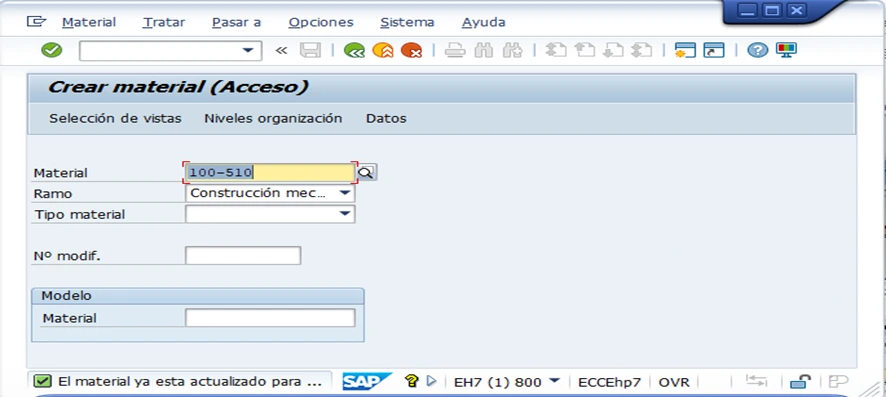Open Customize Local Layout monitor icon
This screenshot has height=397, width=886.
tap(787, 50)
